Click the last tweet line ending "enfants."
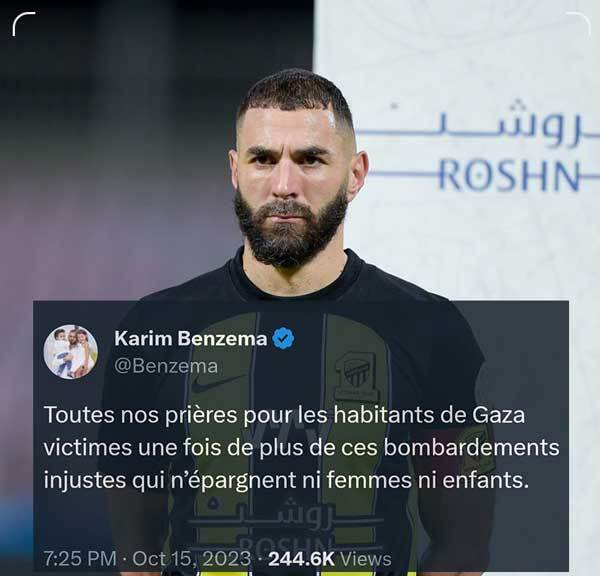 click(x=286, y=480)
